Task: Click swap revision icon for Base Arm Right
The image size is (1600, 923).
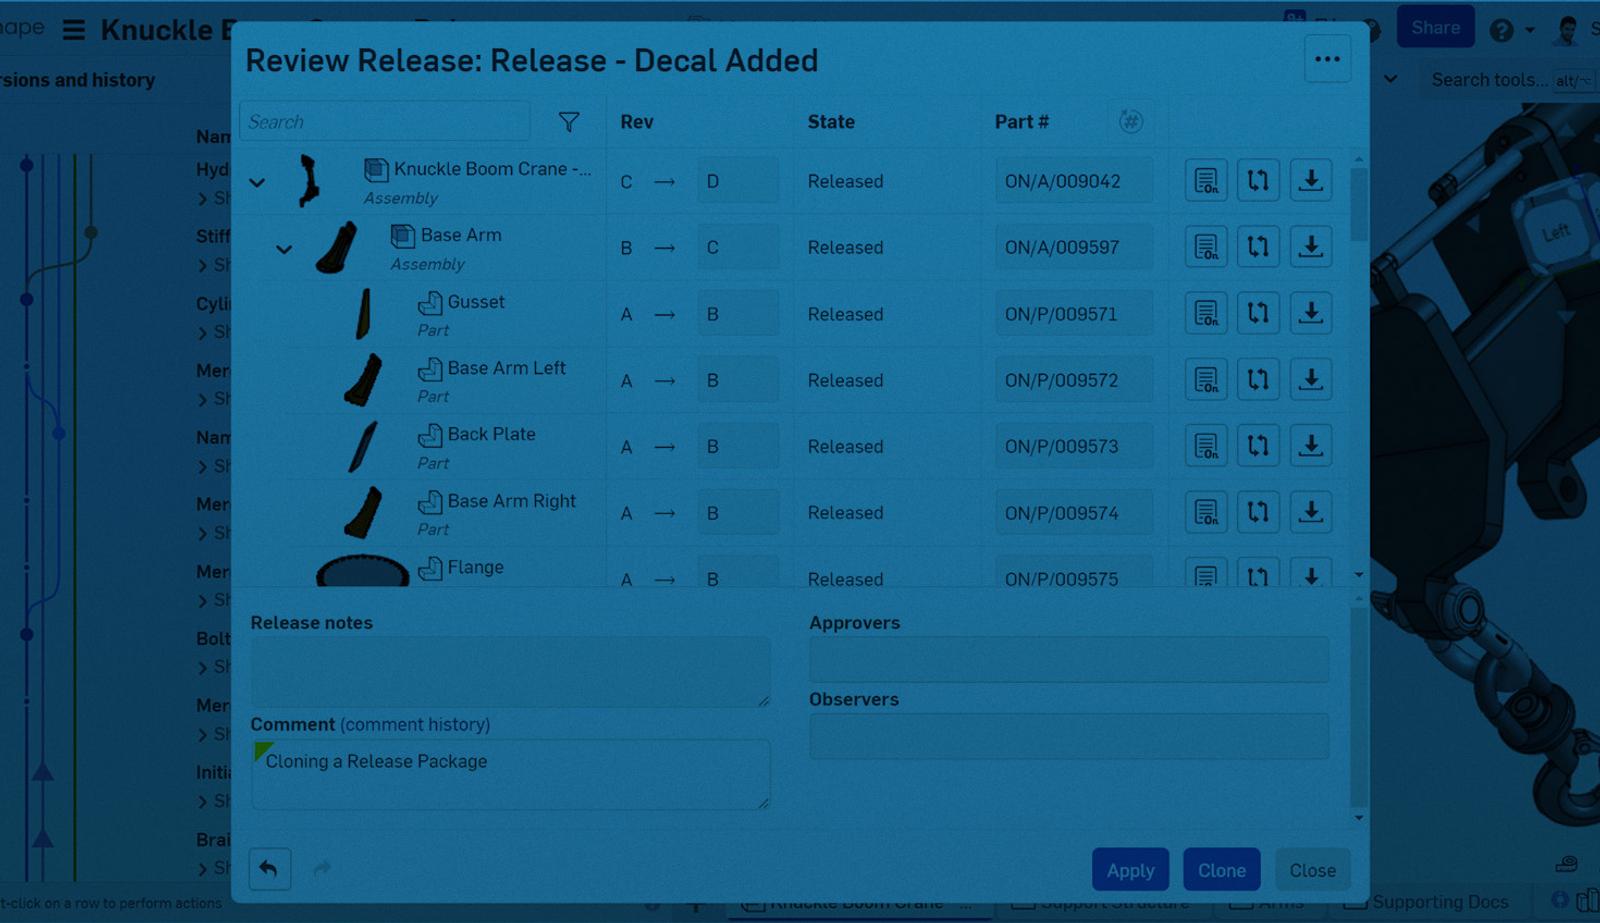Action: (x=1257, y=513)
